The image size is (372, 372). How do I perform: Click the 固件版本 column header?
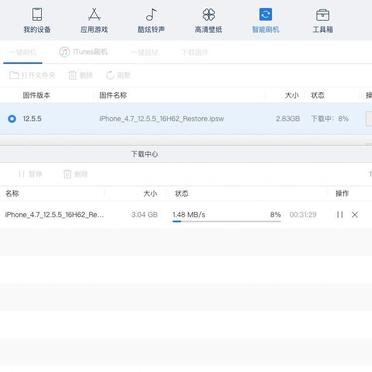click(36, 95)
